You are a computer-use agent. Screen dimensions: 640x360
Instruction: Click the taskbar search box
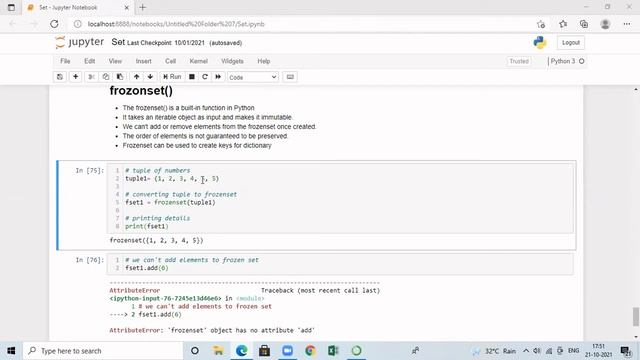103,351
